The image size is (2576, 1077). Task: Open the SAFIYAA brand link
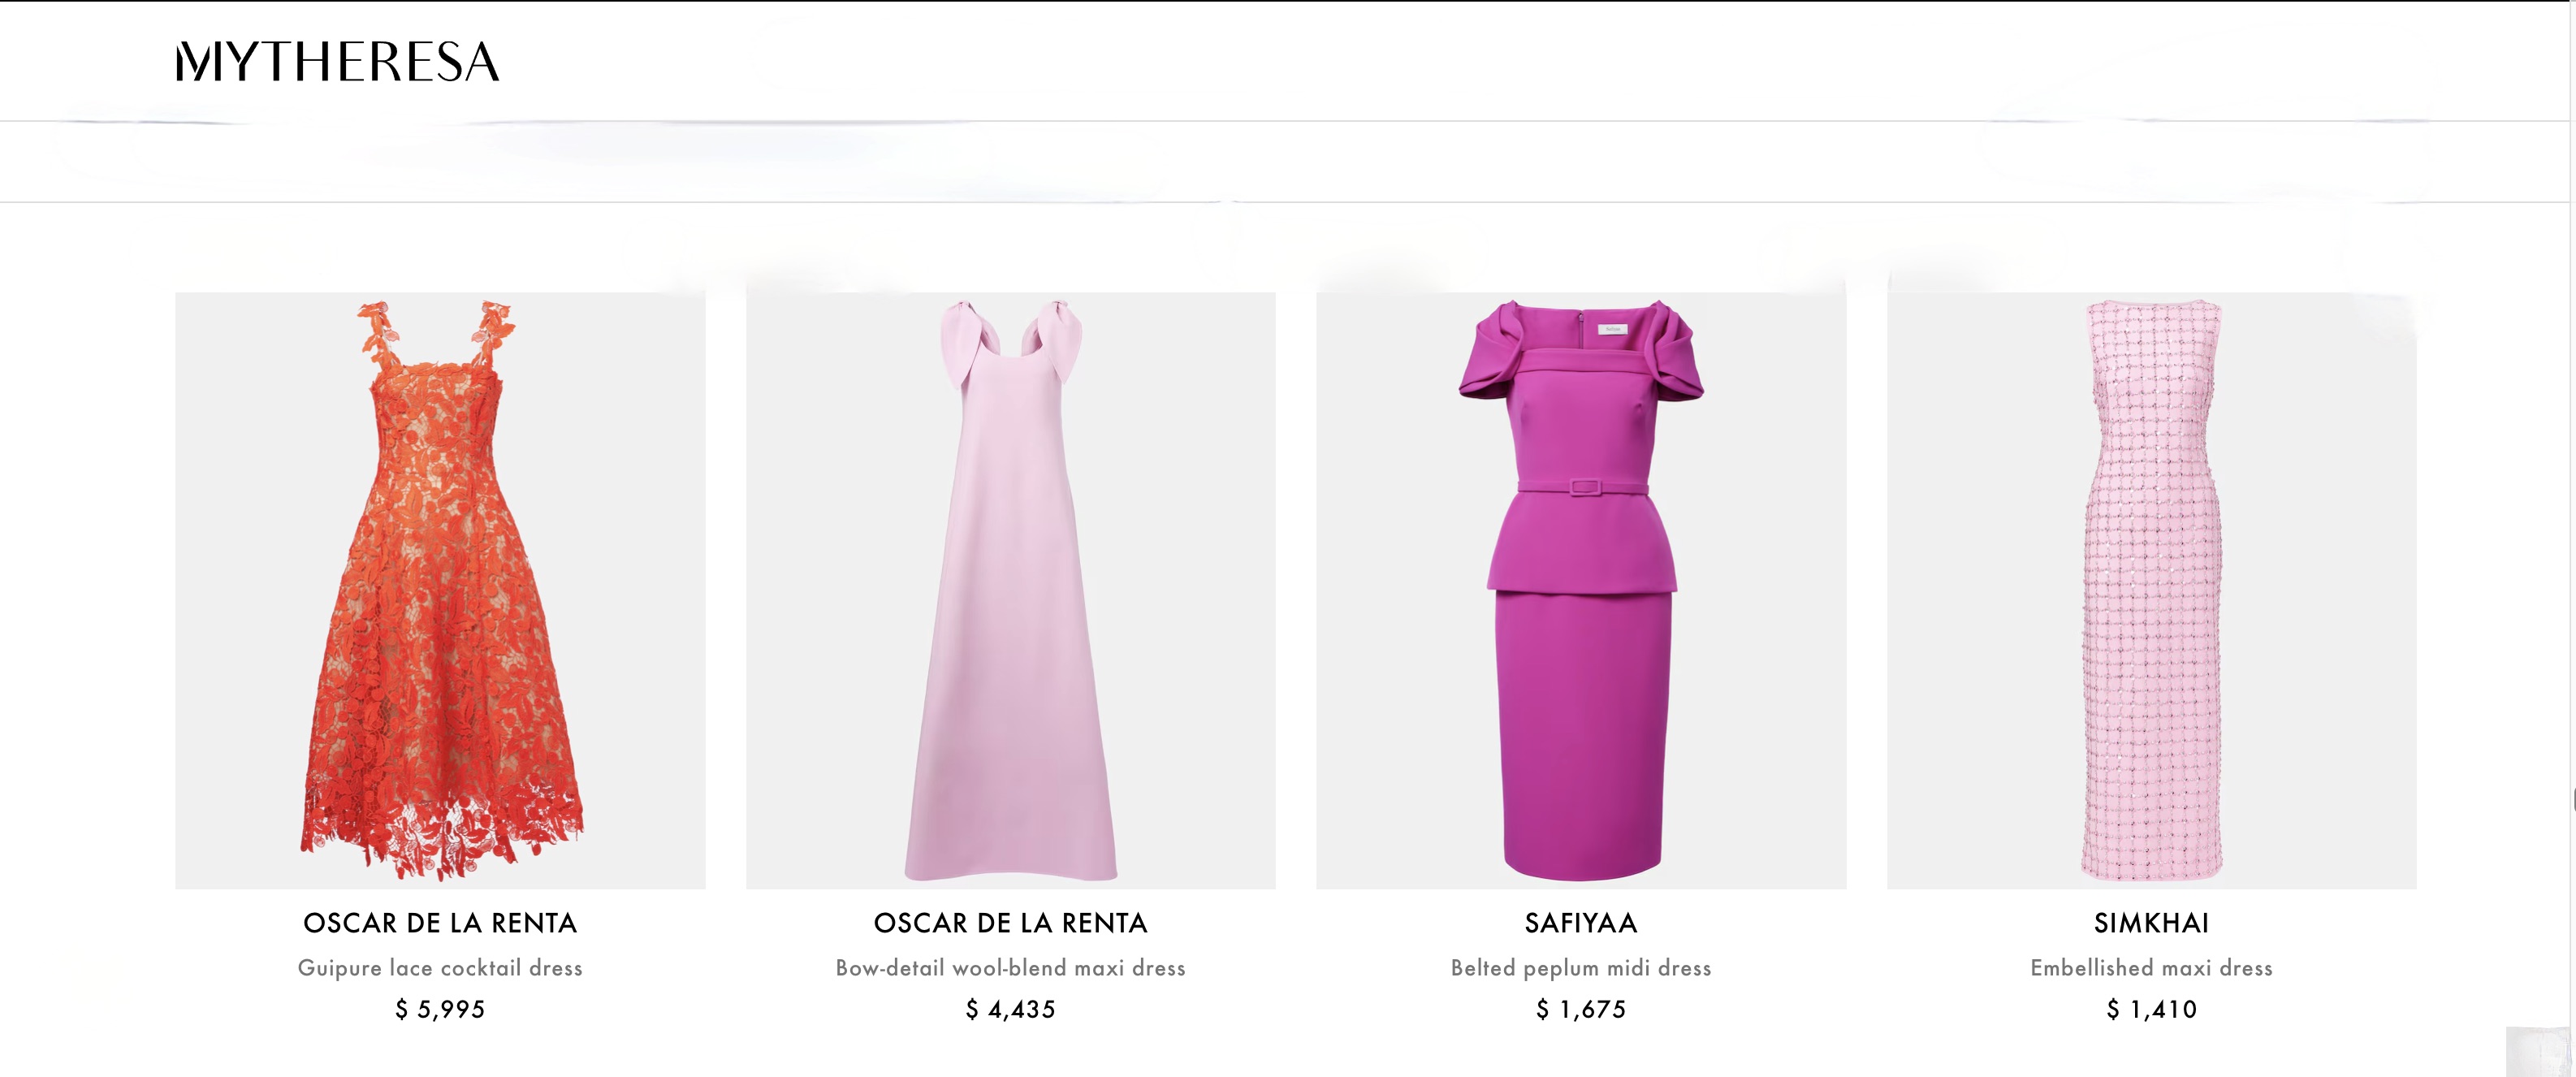1581,923
